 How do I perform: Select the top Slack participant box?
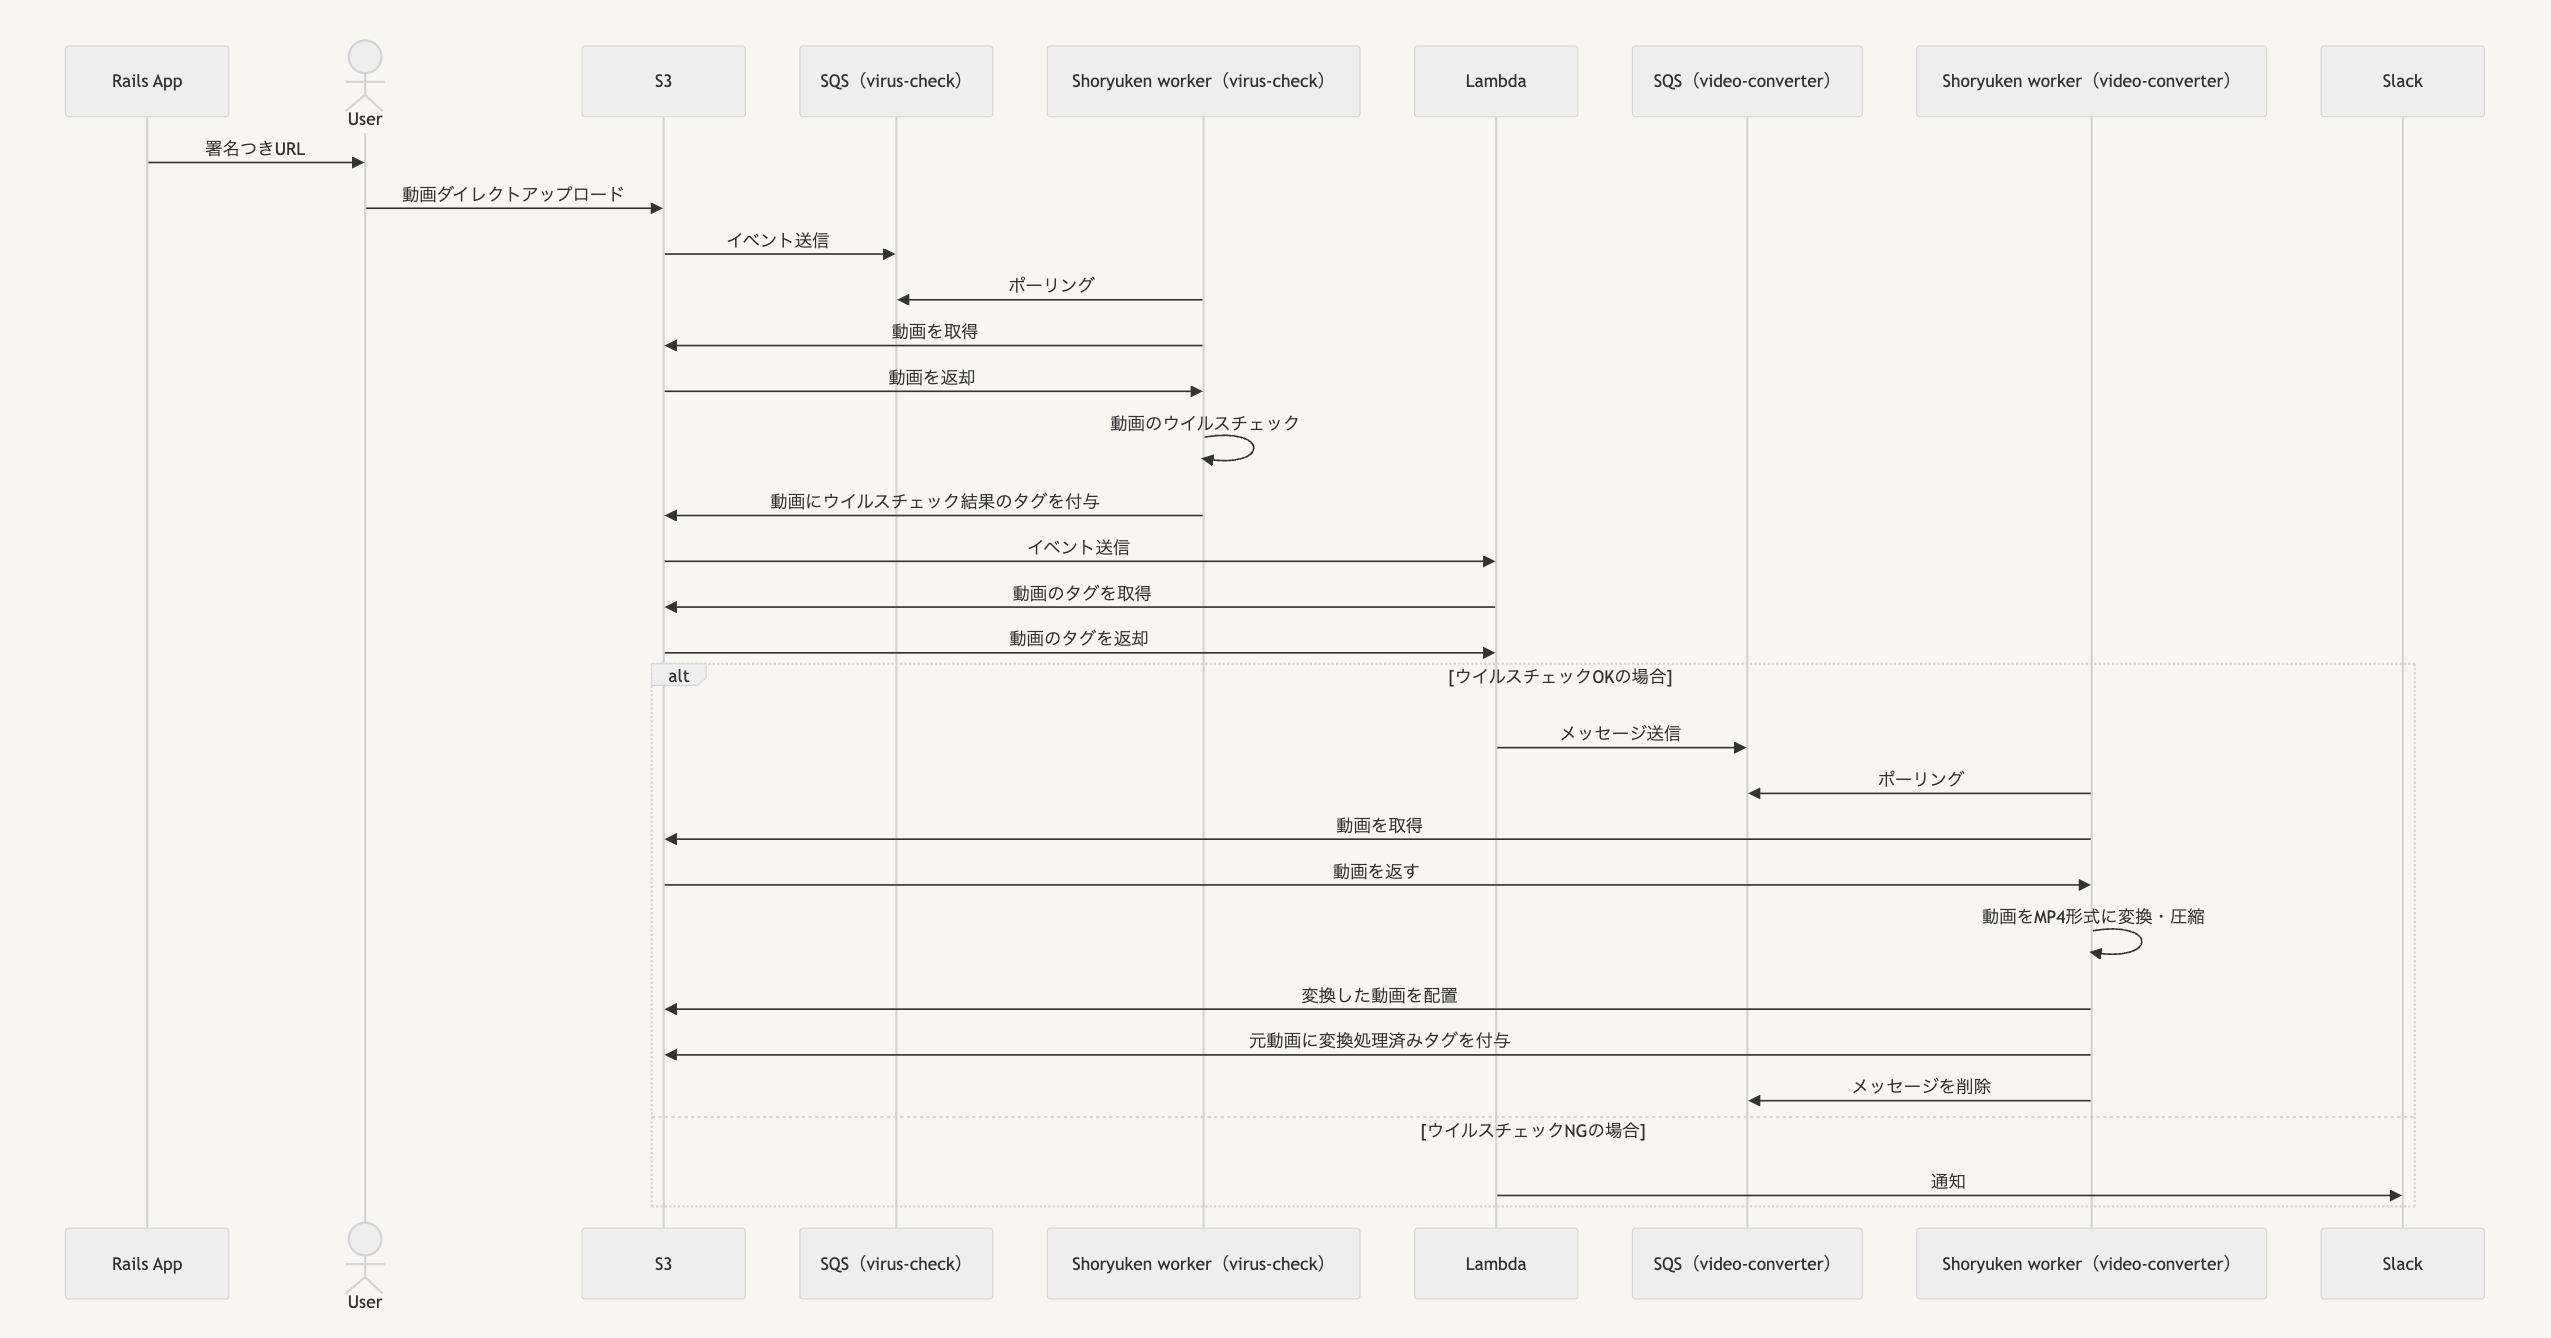(2402, 81)
